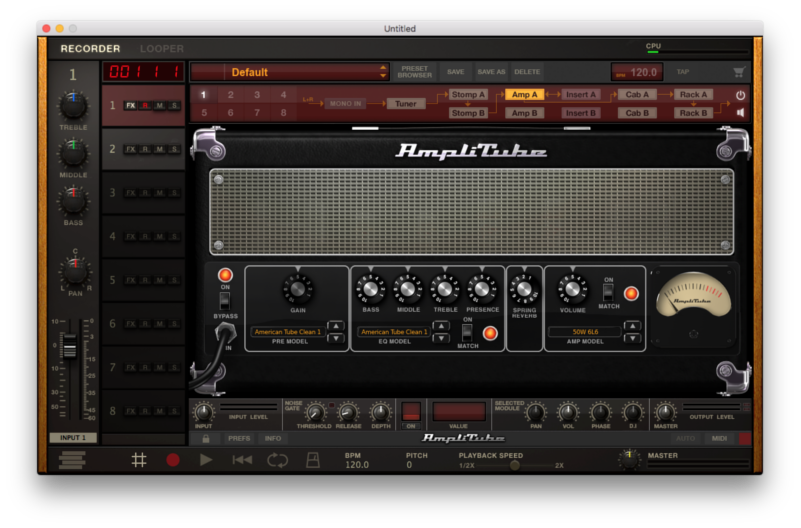Select the Stomp A module
The image size is (801, 528).
468,94
